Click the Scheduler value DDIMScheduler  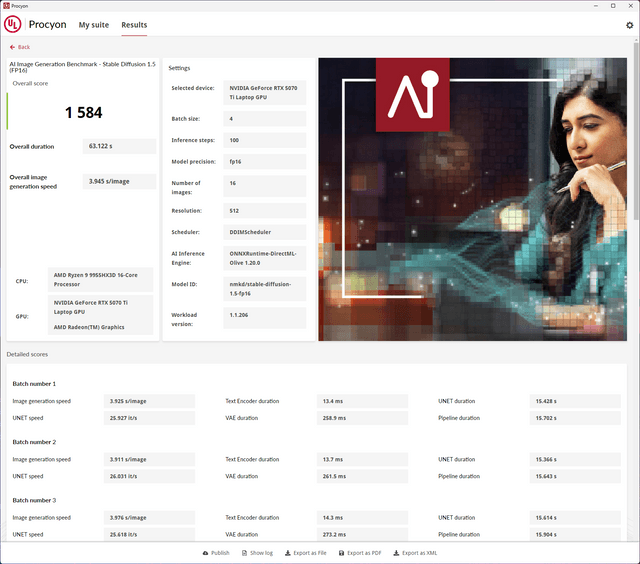[x=264, y=232]
